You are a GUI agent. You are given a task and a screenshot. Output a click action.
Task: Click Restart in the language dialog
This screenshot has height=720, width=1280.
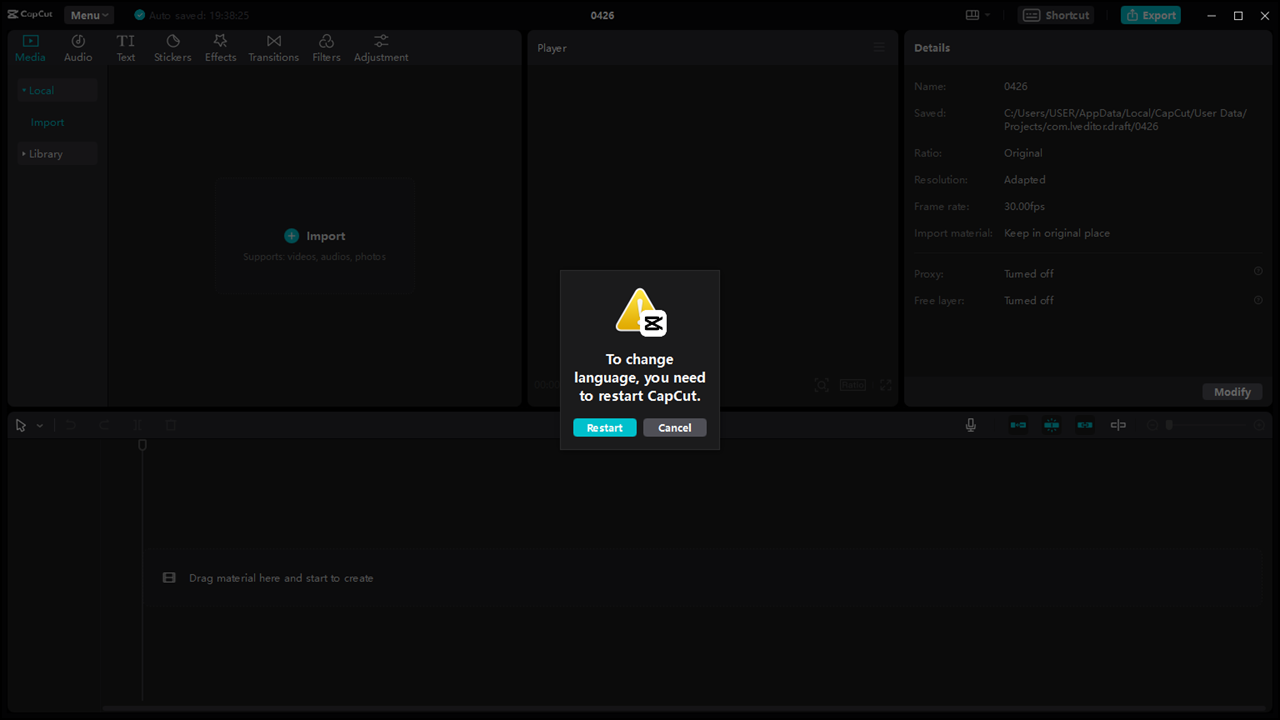click(604, 428)
